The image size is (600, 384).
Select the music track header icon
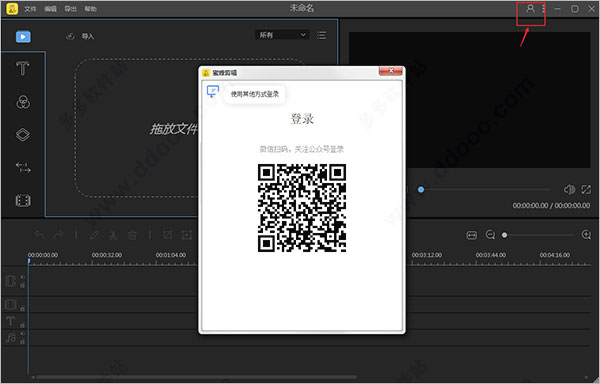click(11, 338)
